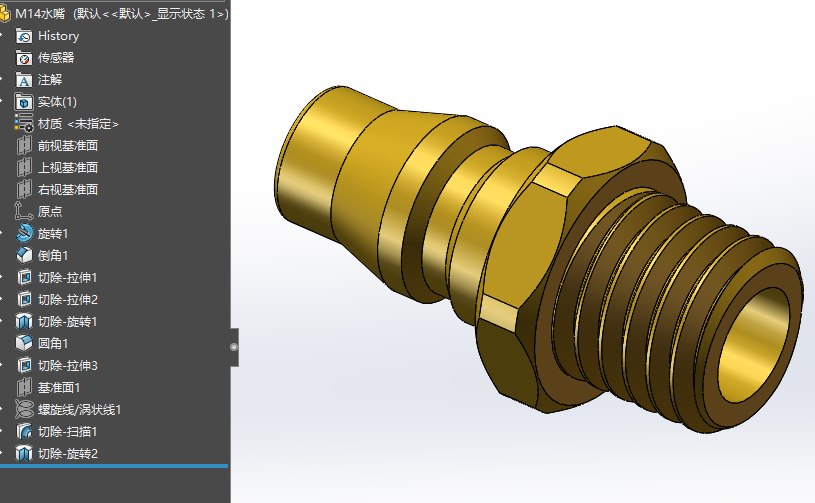The width and height of the screenshot is (815, 503).
Task: Select the 前视基准面 plane icon
Action: (24, 145)
